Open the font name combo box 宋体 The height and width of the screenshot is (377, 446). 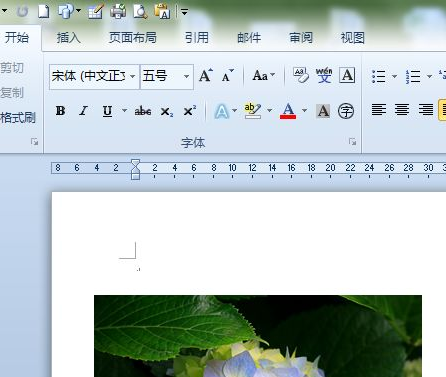click(94, 76)
